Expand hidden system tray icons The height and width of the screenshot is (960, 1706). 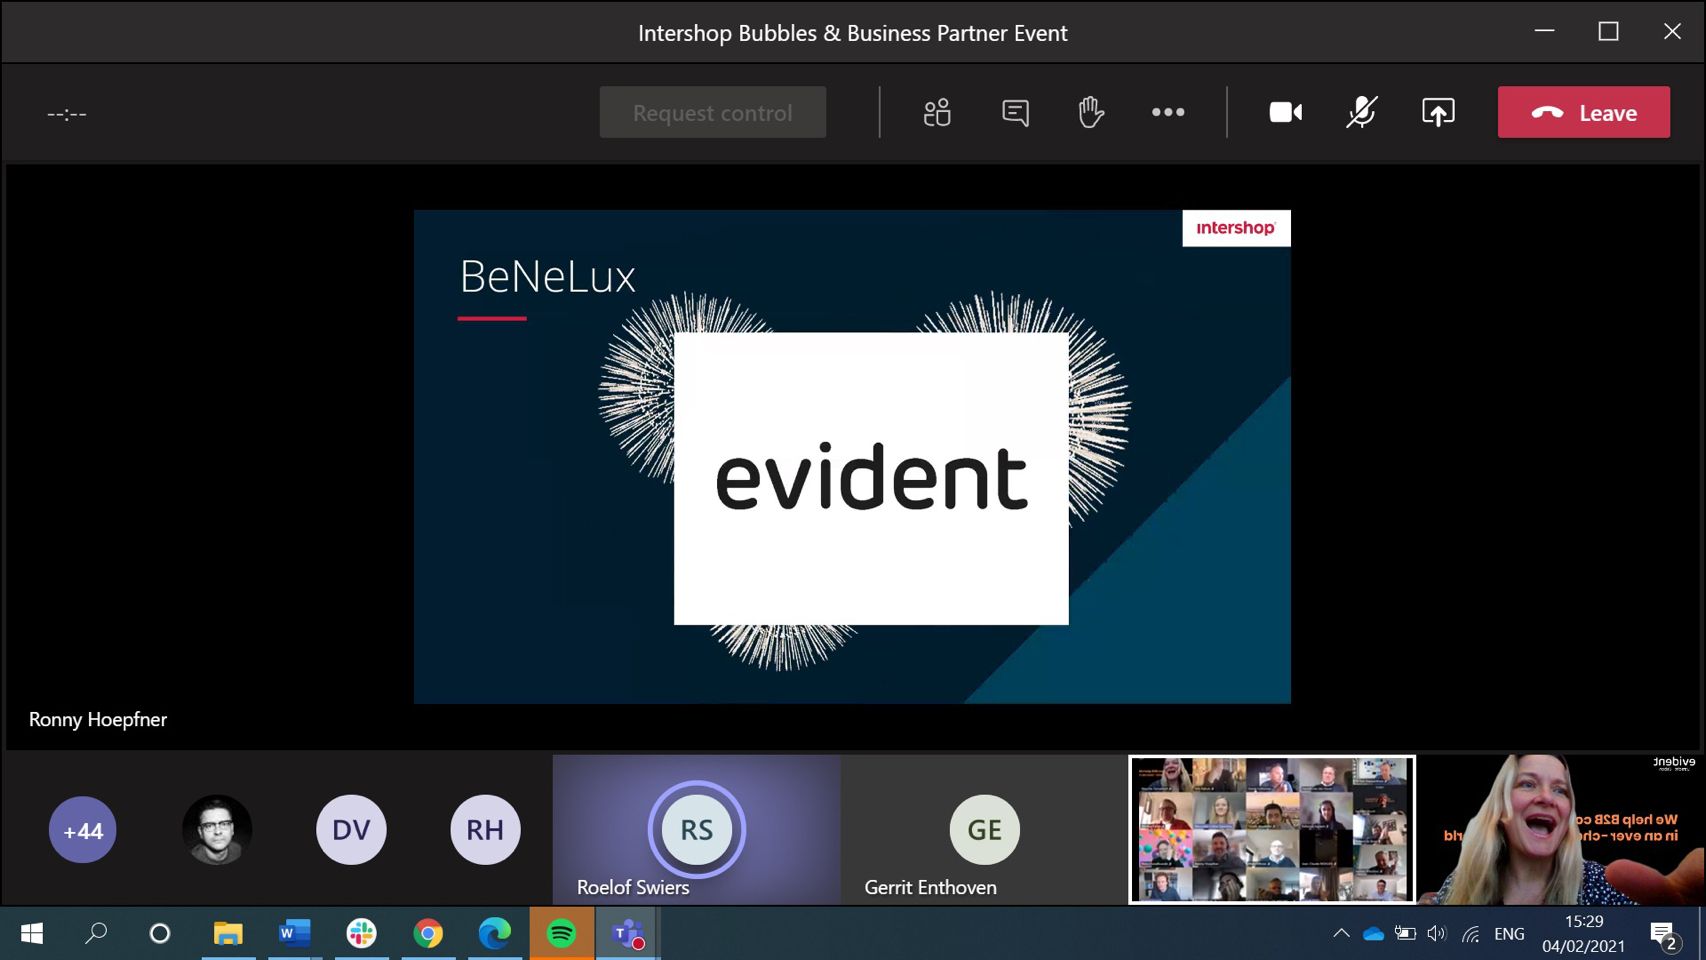(1341, 934)
